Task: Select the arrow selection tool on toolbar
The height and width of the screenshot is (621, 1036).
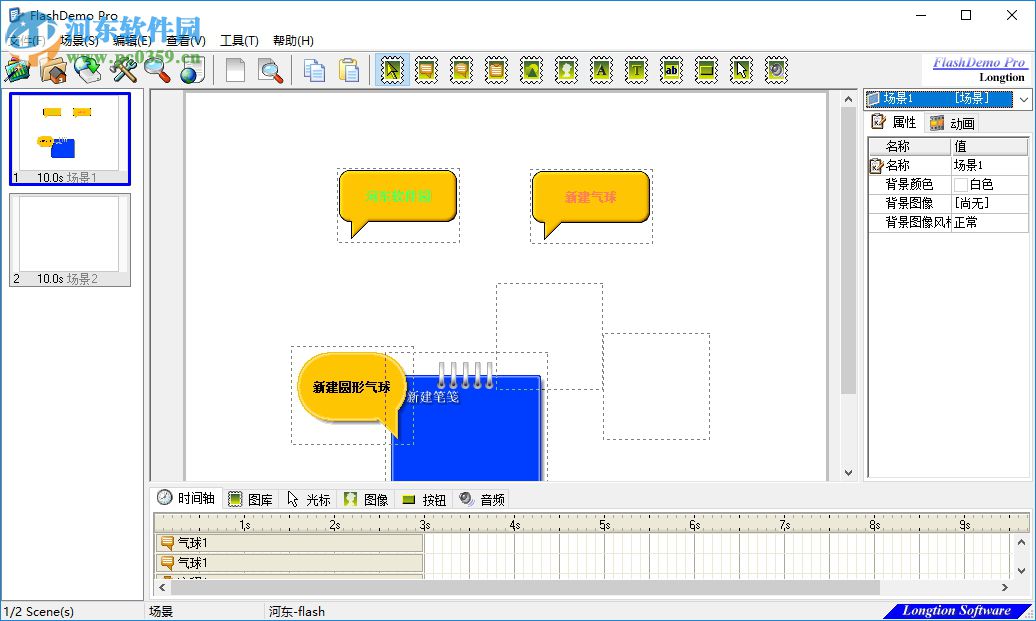Action: (x=391, y=69)
